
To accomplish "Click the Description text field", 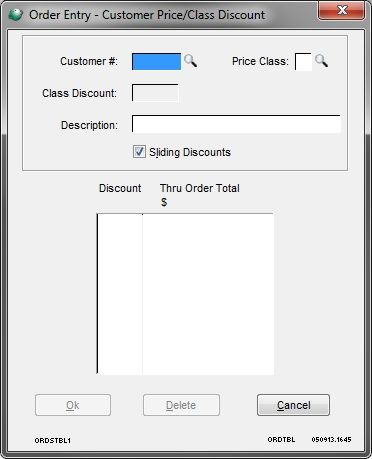I will coord(236,124).
